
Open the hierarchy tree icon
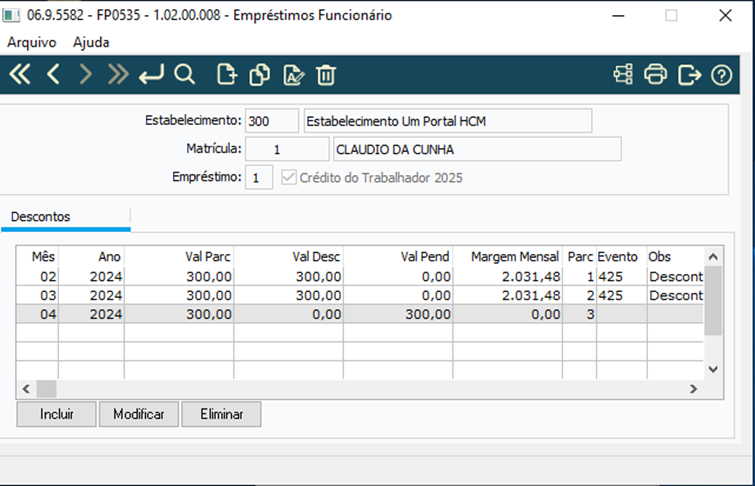(623, 74)
